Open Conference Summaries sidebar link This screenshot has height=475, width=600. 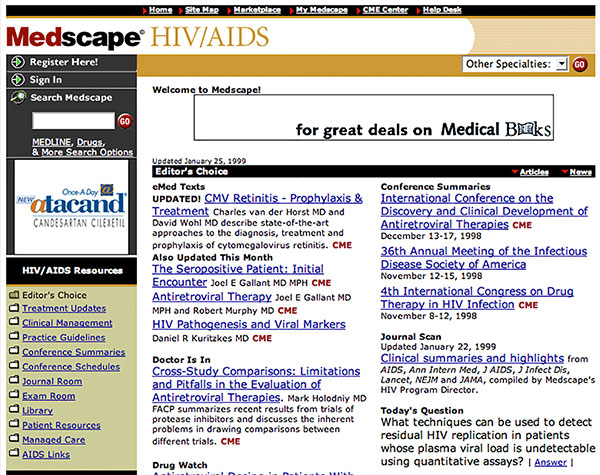click(74, 352)
